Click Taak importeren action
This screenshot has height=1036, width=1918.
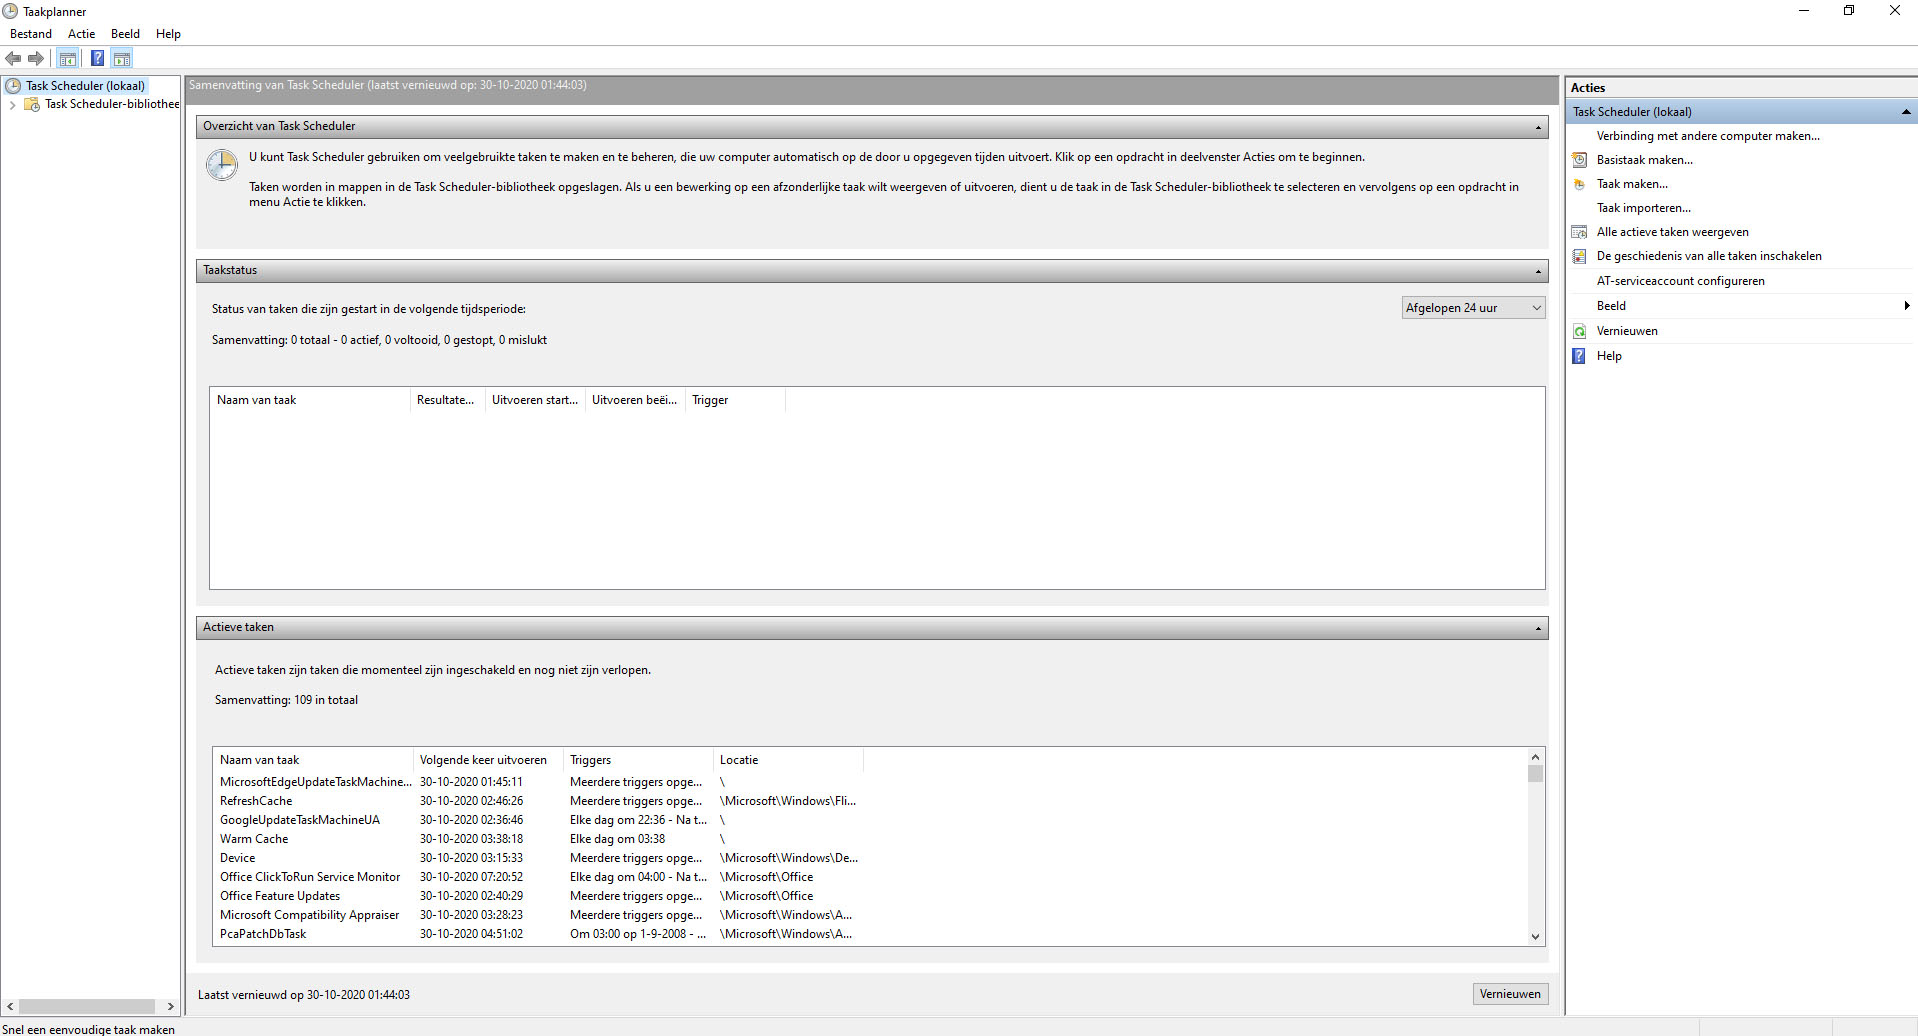(1644, 208)
